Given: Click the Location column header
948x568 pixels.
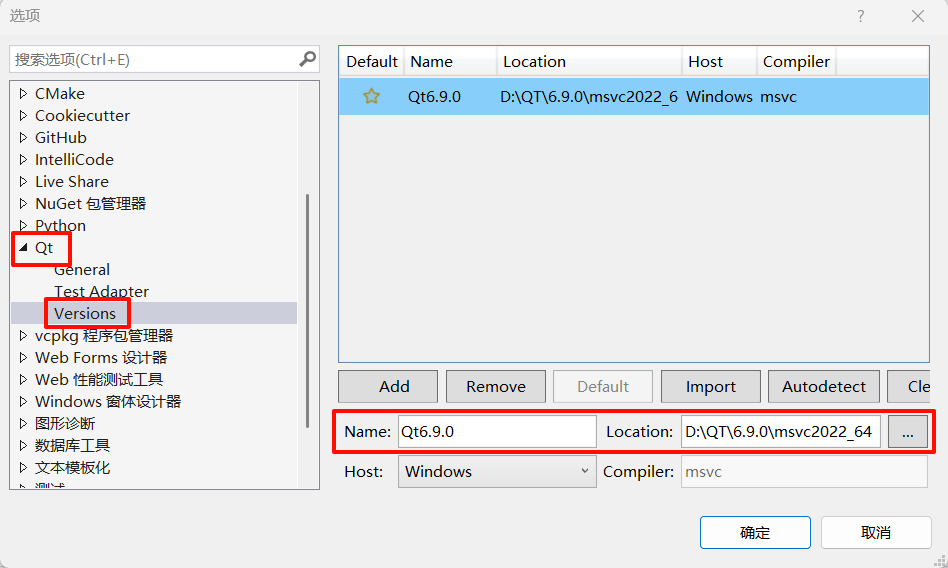Looking at the screenshot, I should point(589,62).
